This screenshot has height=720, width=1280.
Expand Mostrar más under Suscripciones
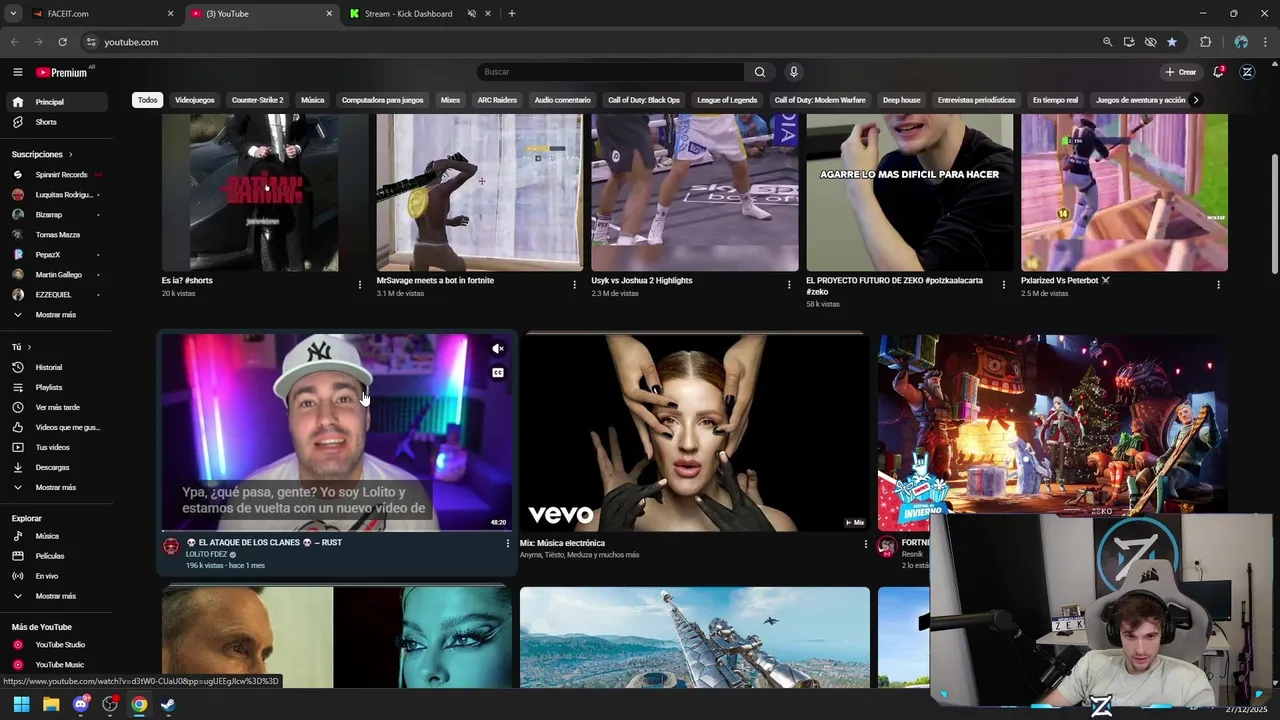click(x=56, y=315)
